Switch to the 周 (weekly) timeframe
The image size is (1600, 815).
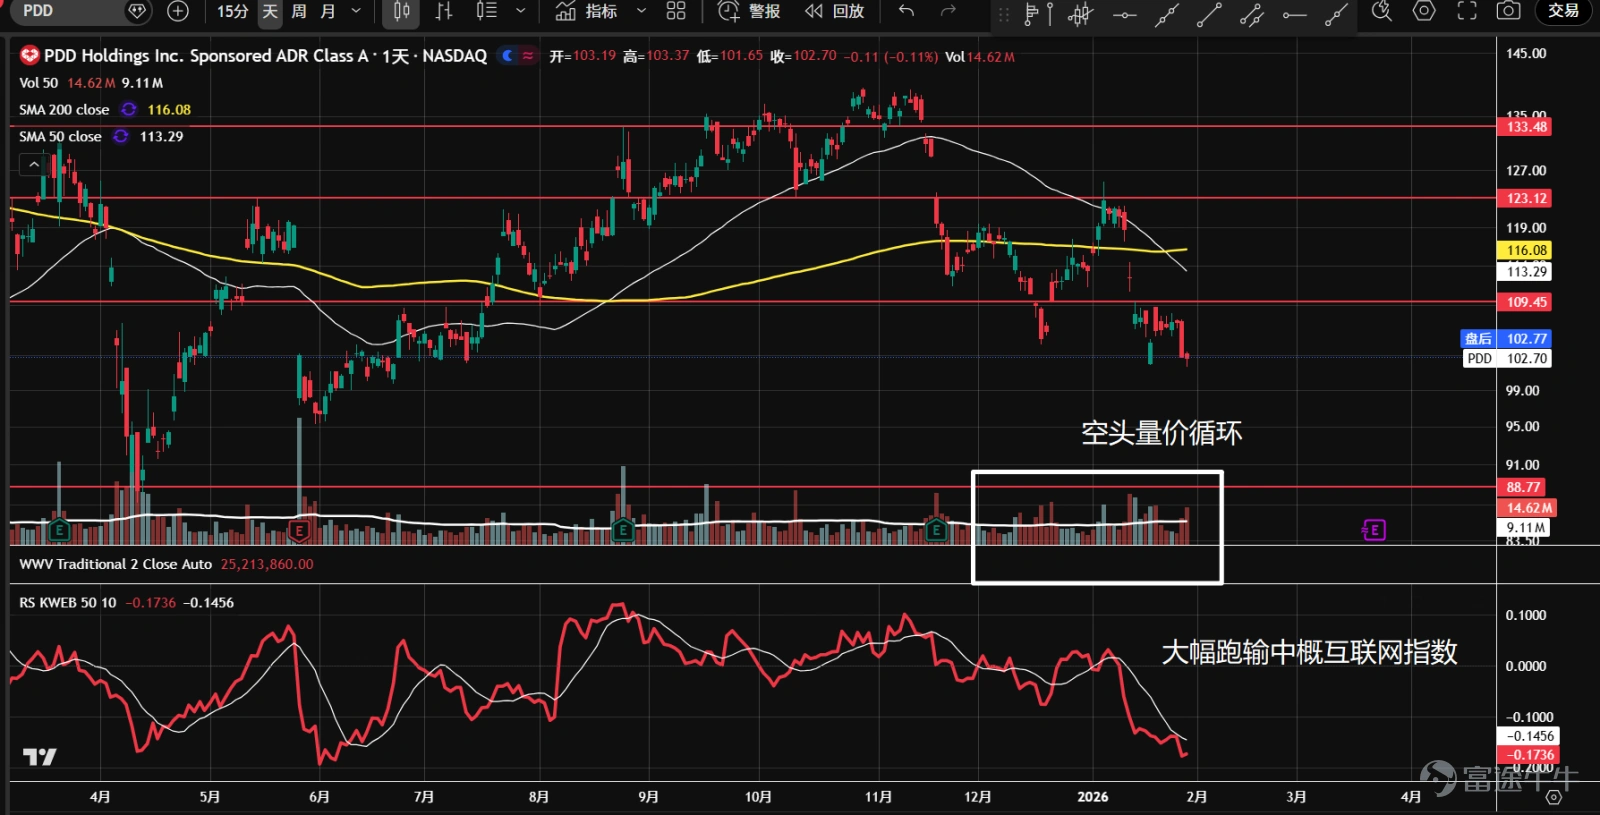[299, 11]
